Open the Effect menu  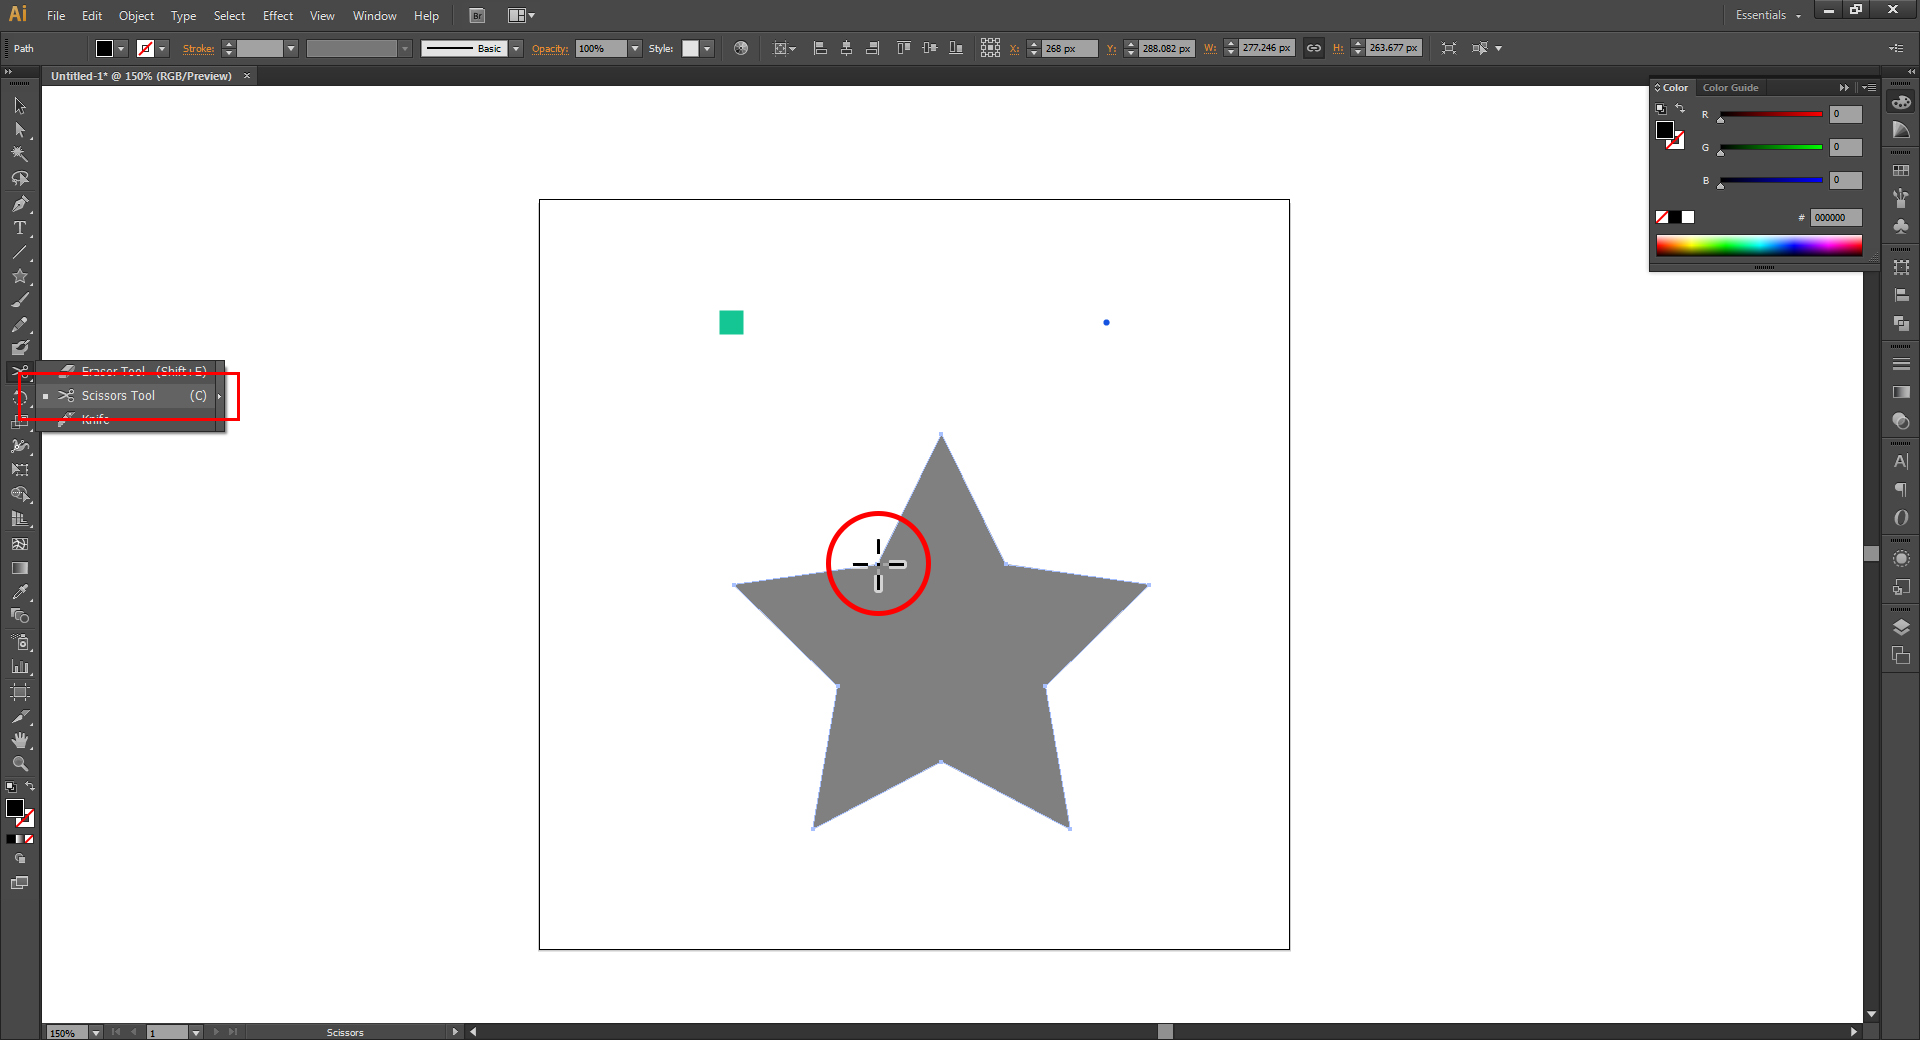point(278,15)
